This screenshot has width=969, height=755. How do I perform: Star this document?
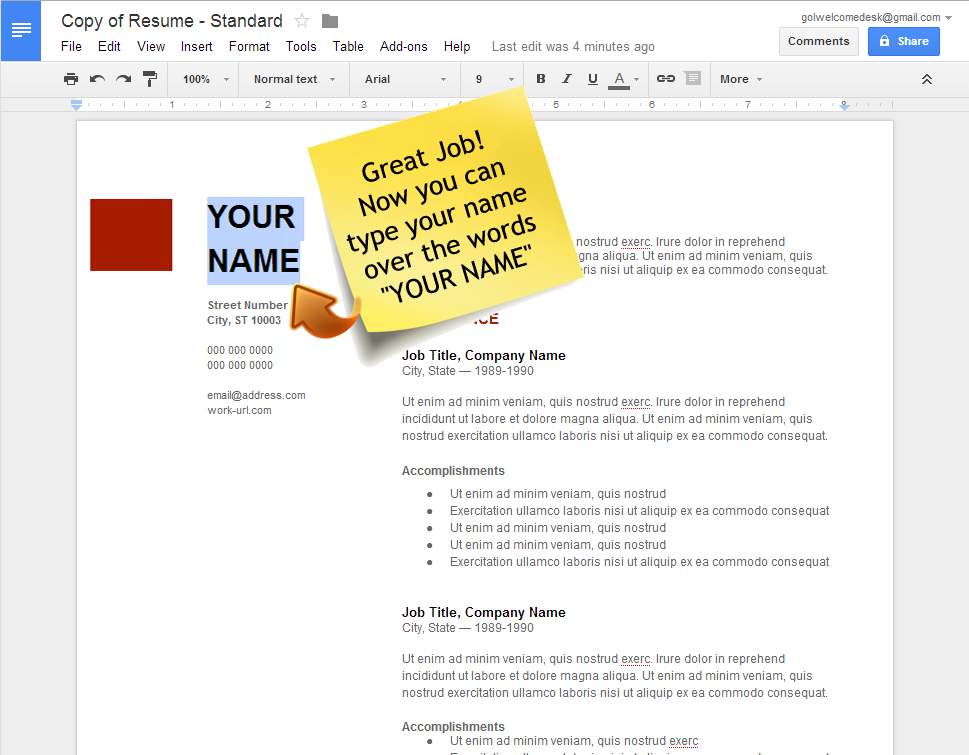coord(302,21)
